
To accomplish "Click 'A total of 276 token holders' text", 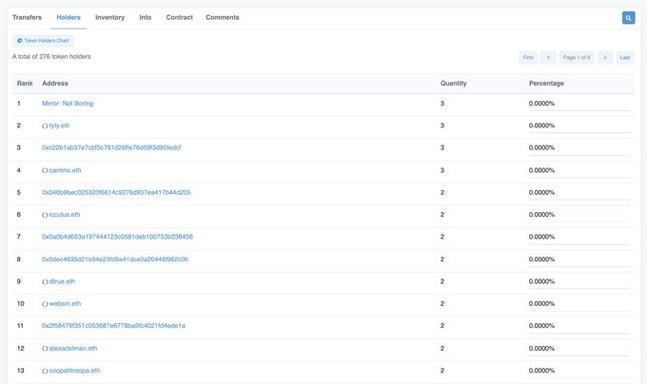I will point(52,57).
